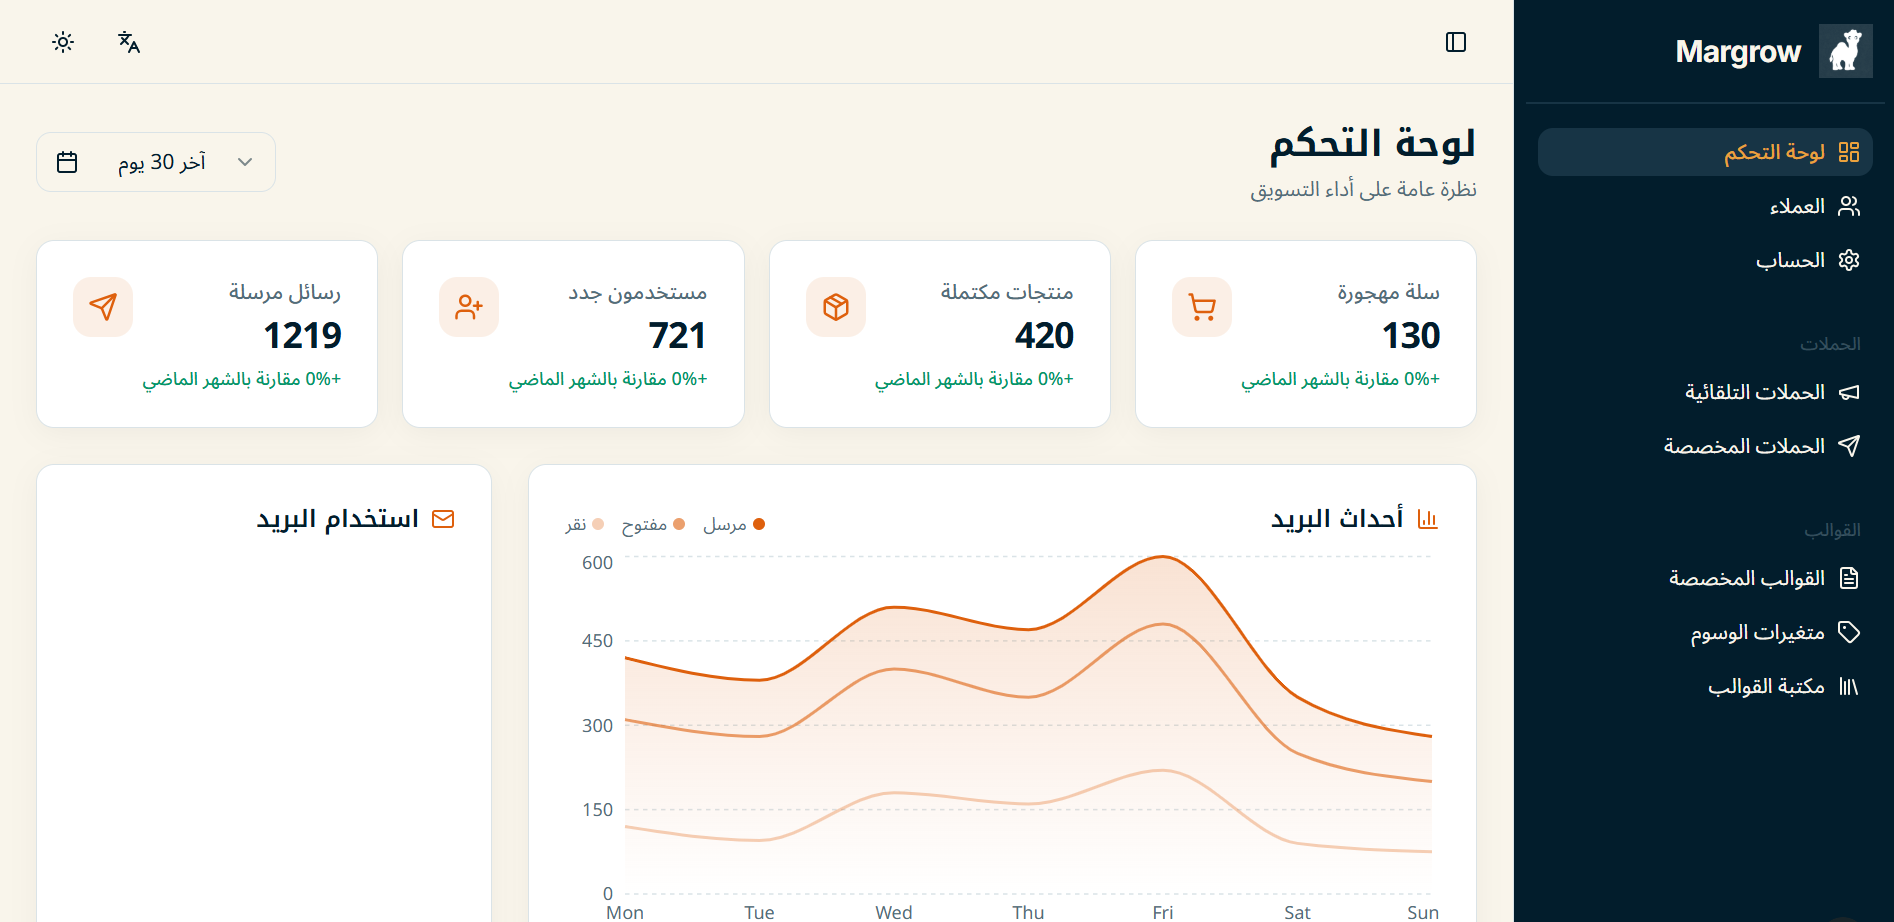Click the استخدام البريد card title
1894x922 pixels.
coord(338,519)
